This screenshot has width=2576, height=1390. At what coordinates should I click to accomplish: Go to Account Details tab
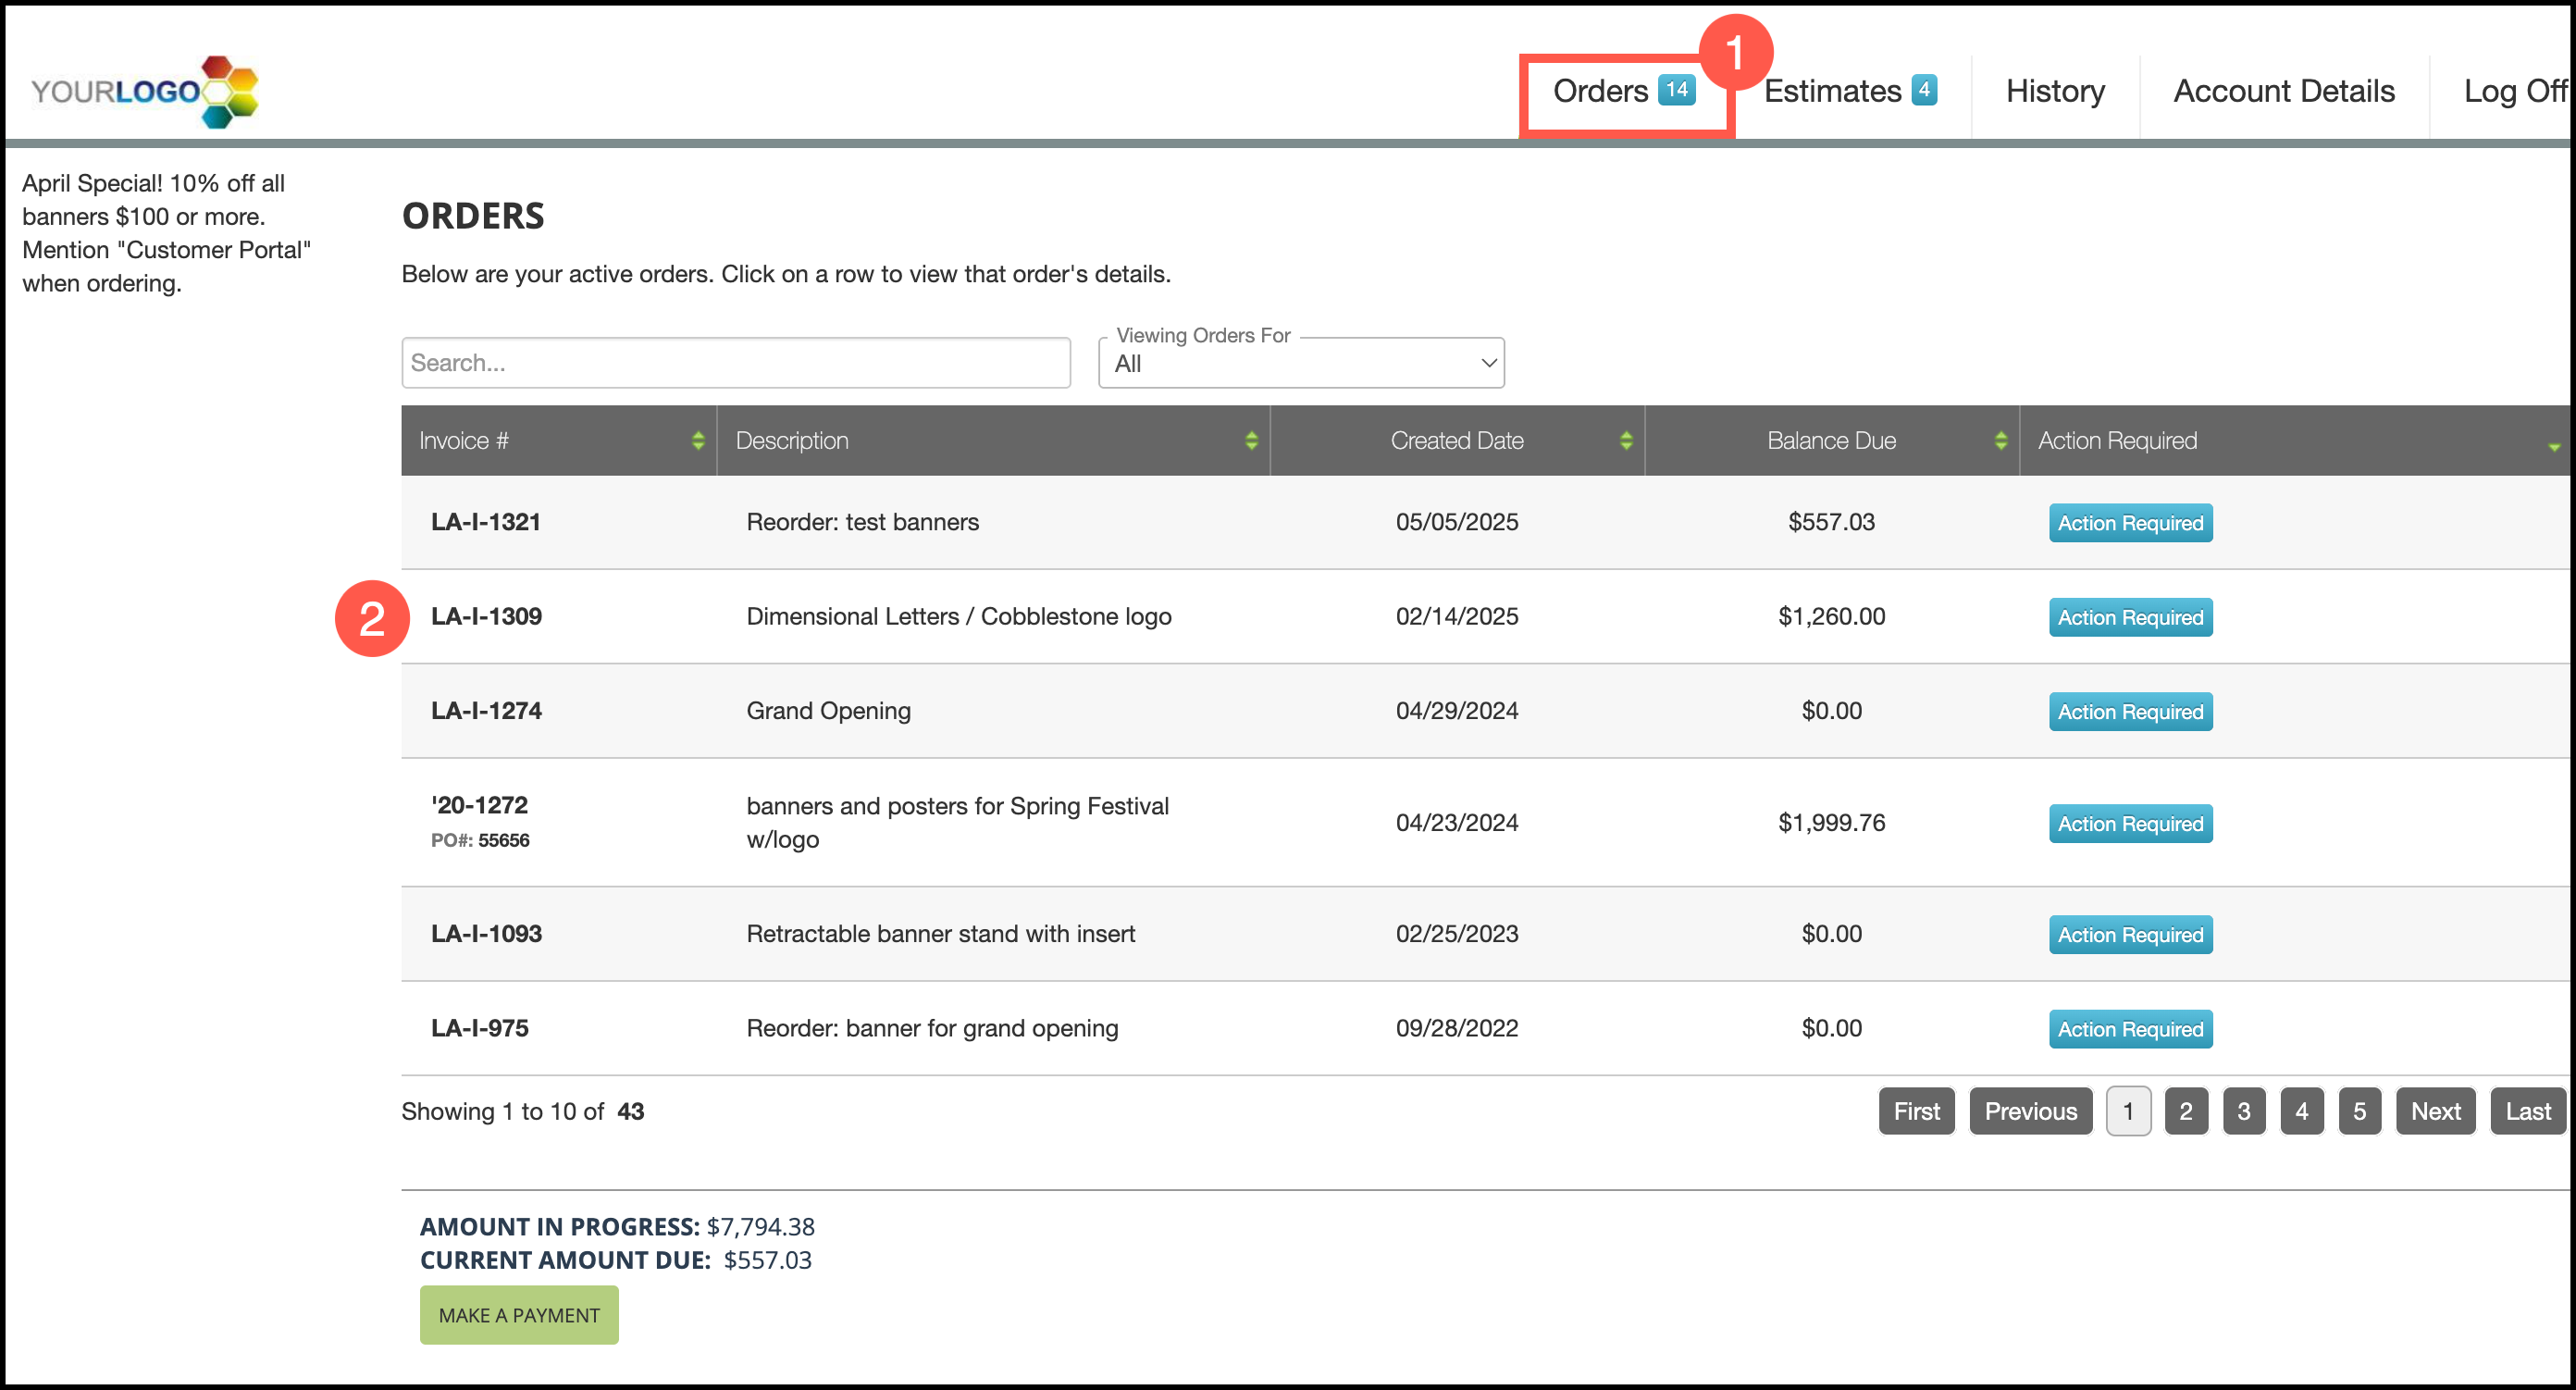2283,91
